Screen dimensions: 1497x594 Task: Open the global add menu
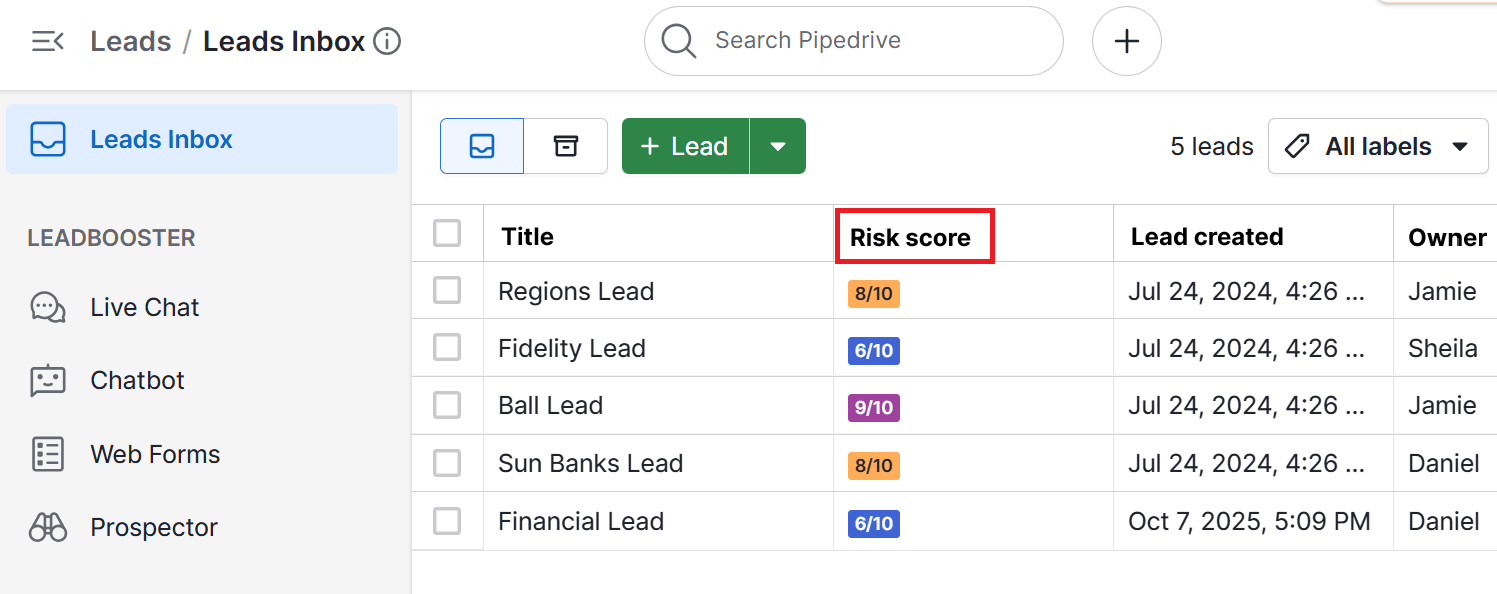(1126, 41)
